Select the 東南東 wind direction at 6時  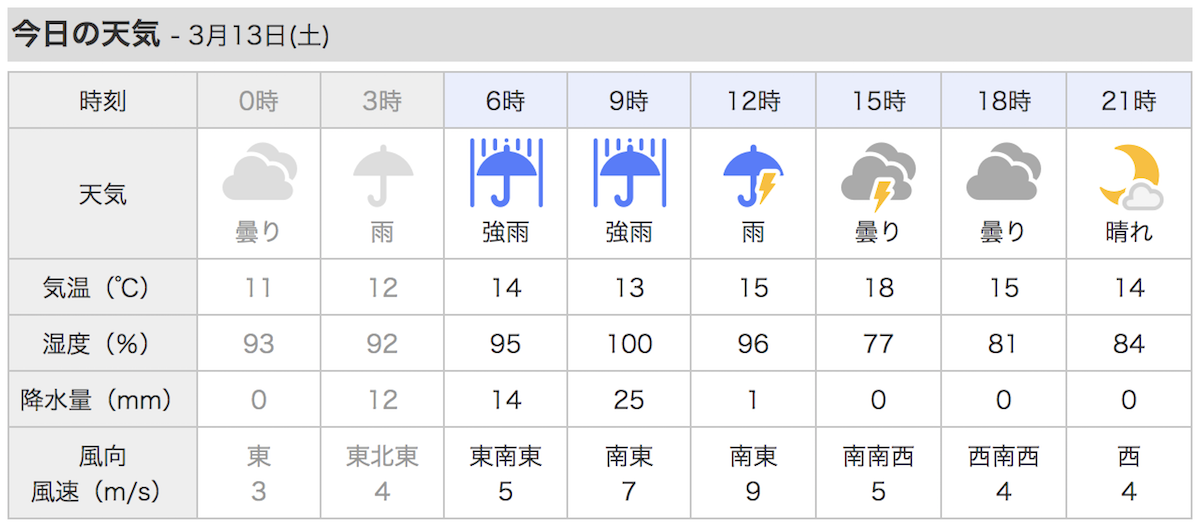tap(506, 457)
